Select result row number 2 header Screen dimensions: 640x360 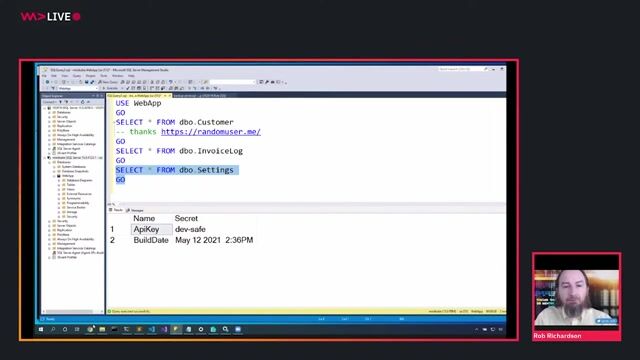coord(113,240)
